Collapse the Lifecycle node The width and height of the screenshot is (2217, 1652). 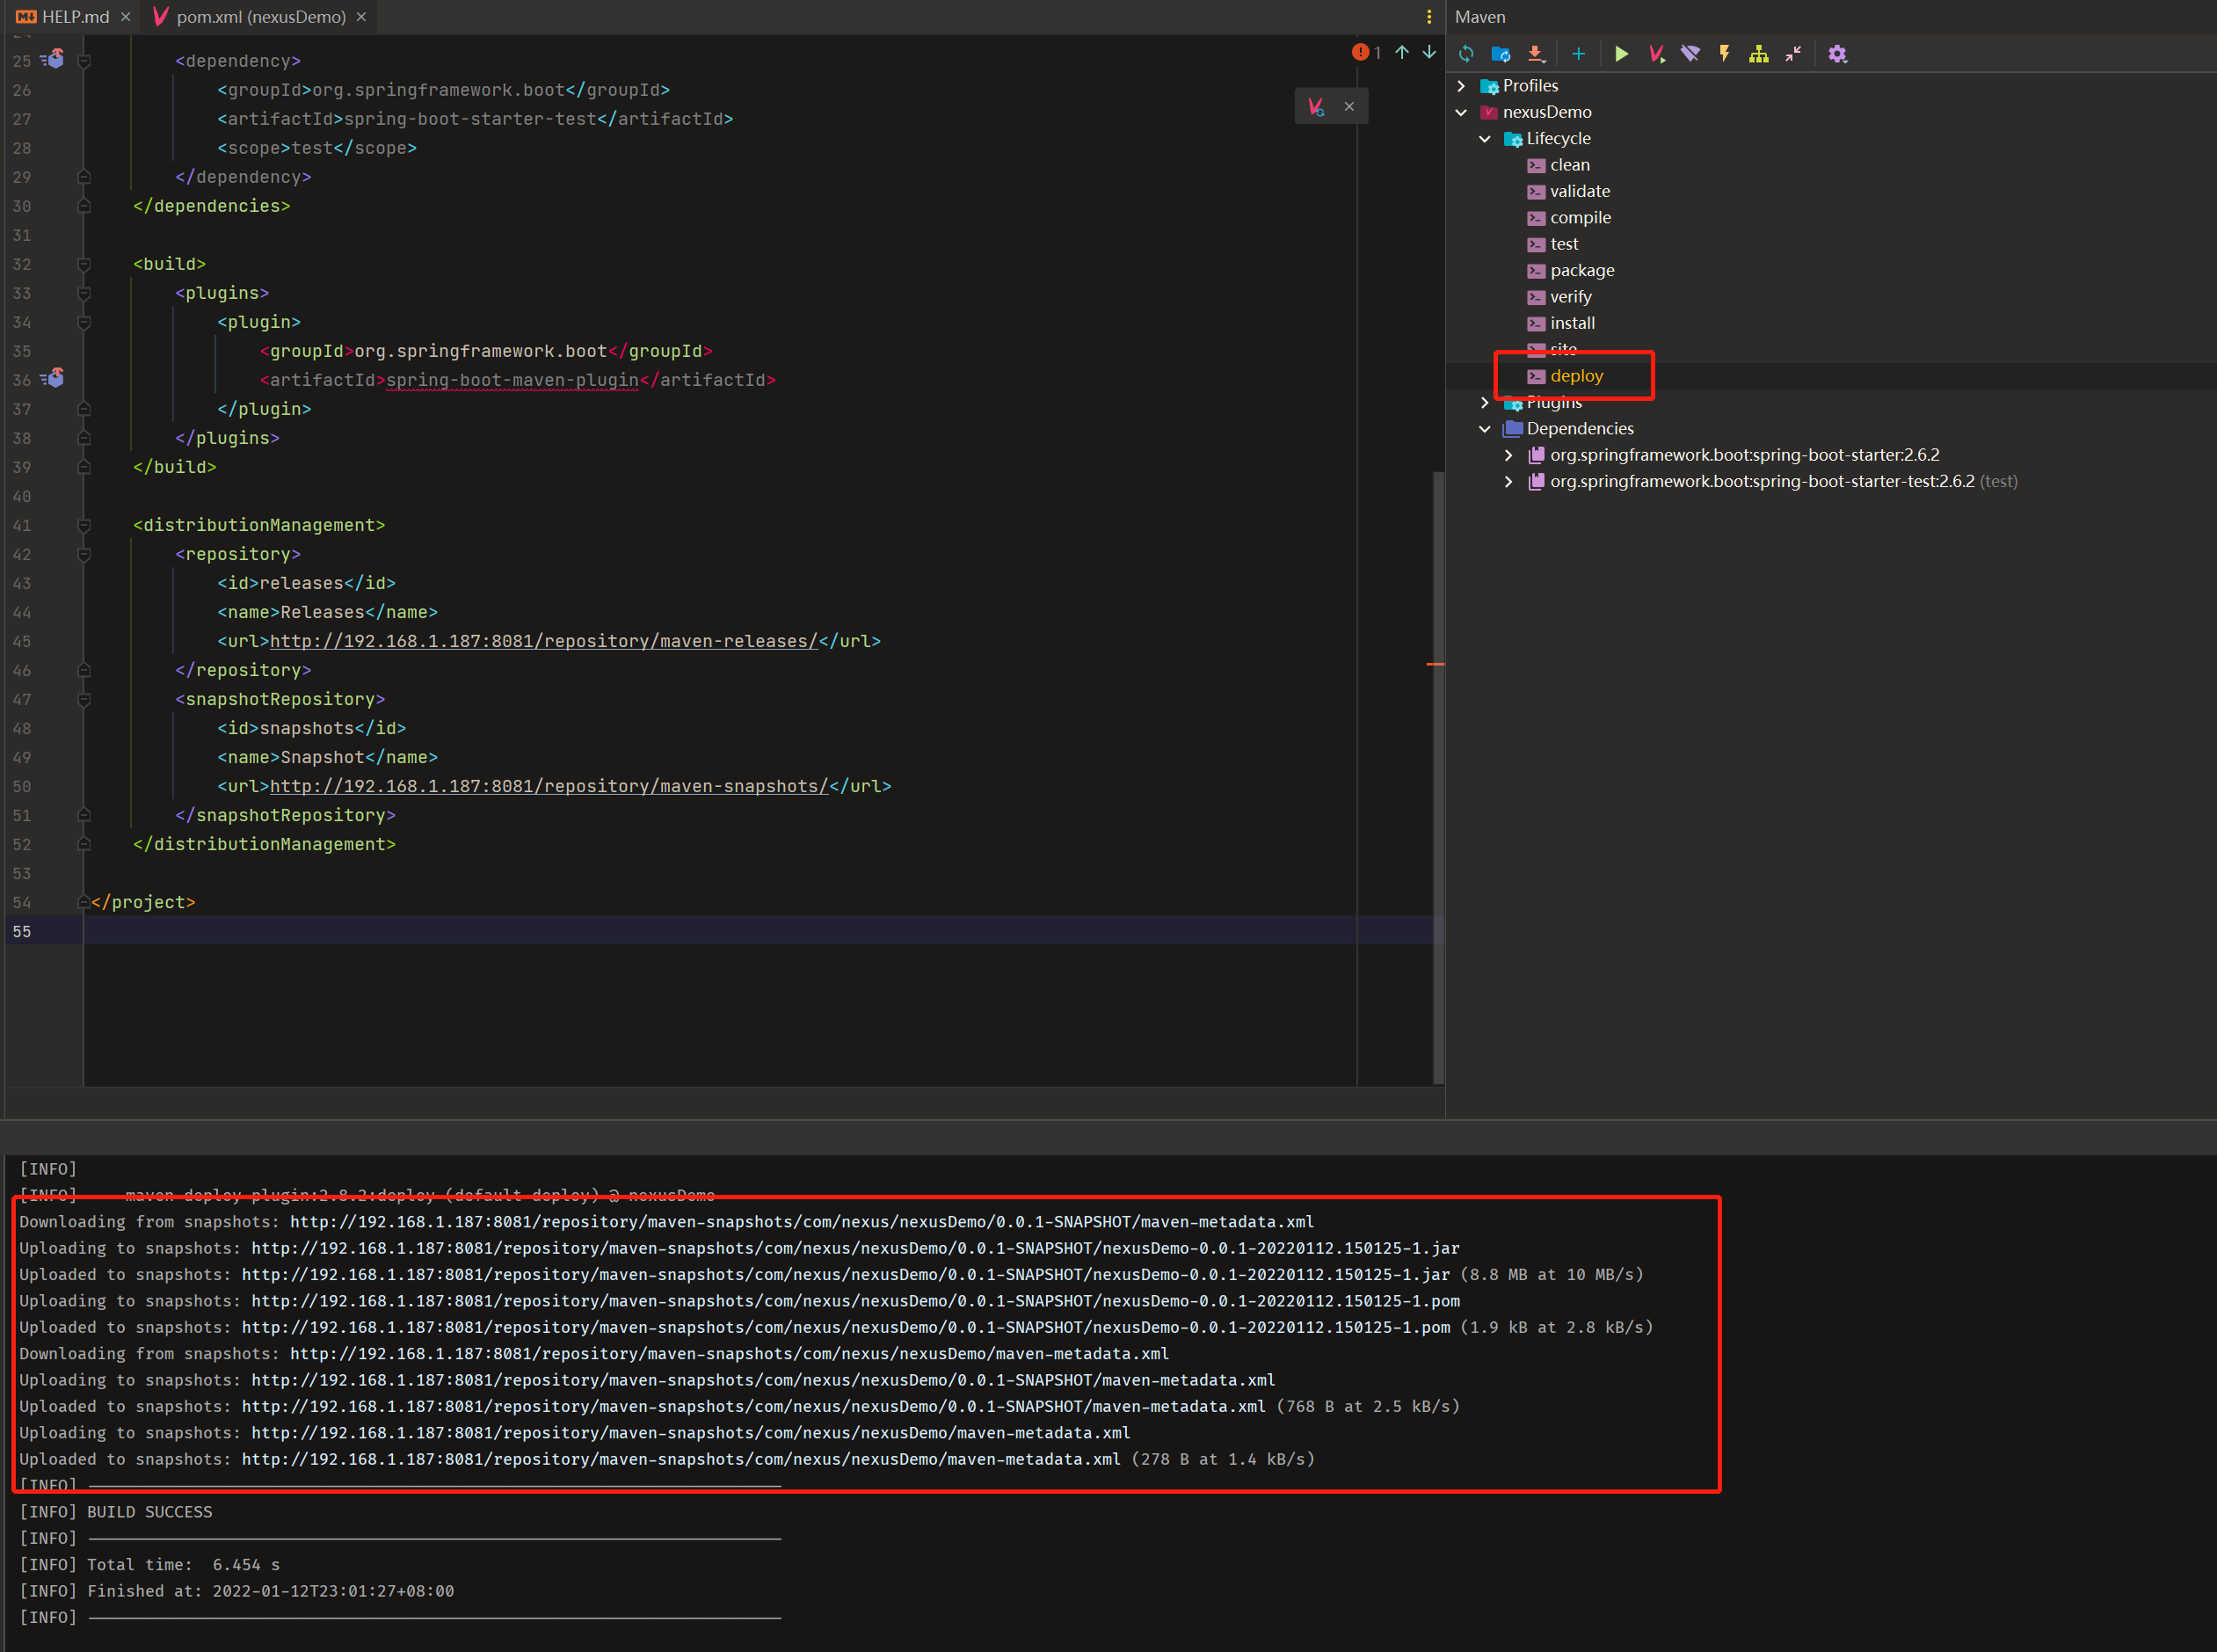(1485, 139)
